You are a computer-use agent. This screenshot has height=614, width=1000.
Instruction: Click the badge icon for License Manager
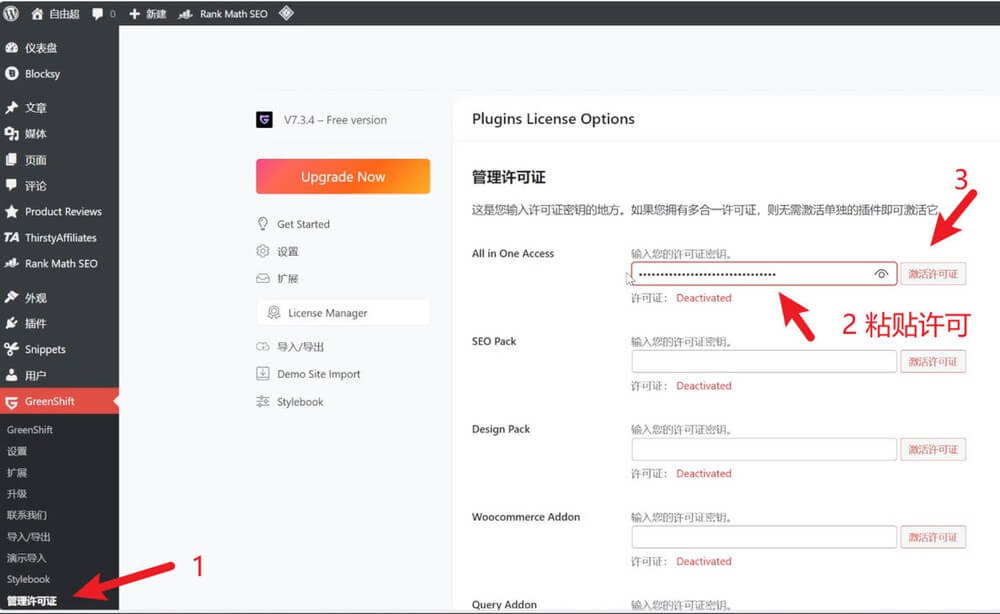[x=274, y=312]
